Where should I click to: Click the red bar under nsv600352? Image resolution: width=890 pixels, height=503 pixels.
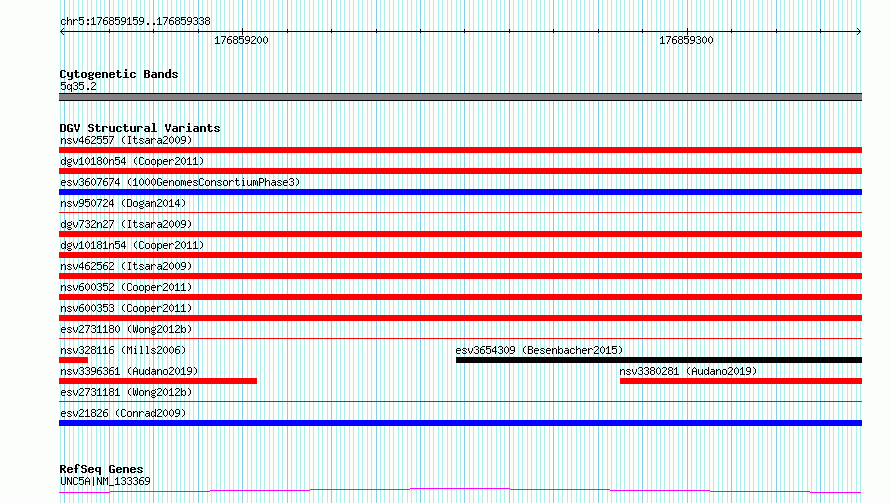(460, 297)
